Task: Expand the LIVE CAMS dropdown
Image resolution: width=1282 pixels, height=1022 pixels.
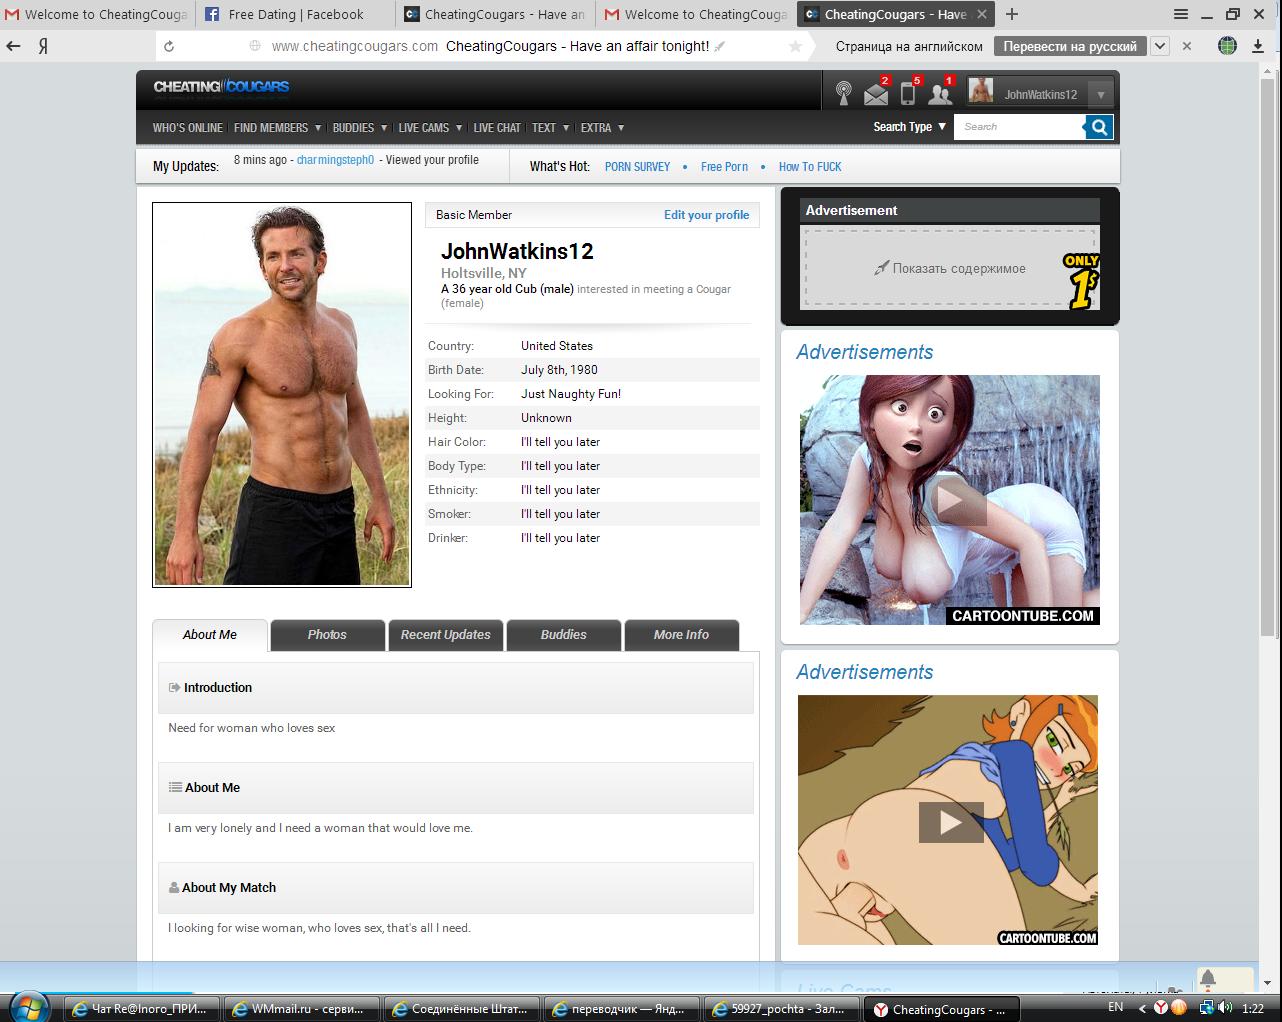Action: coord(430,128)
